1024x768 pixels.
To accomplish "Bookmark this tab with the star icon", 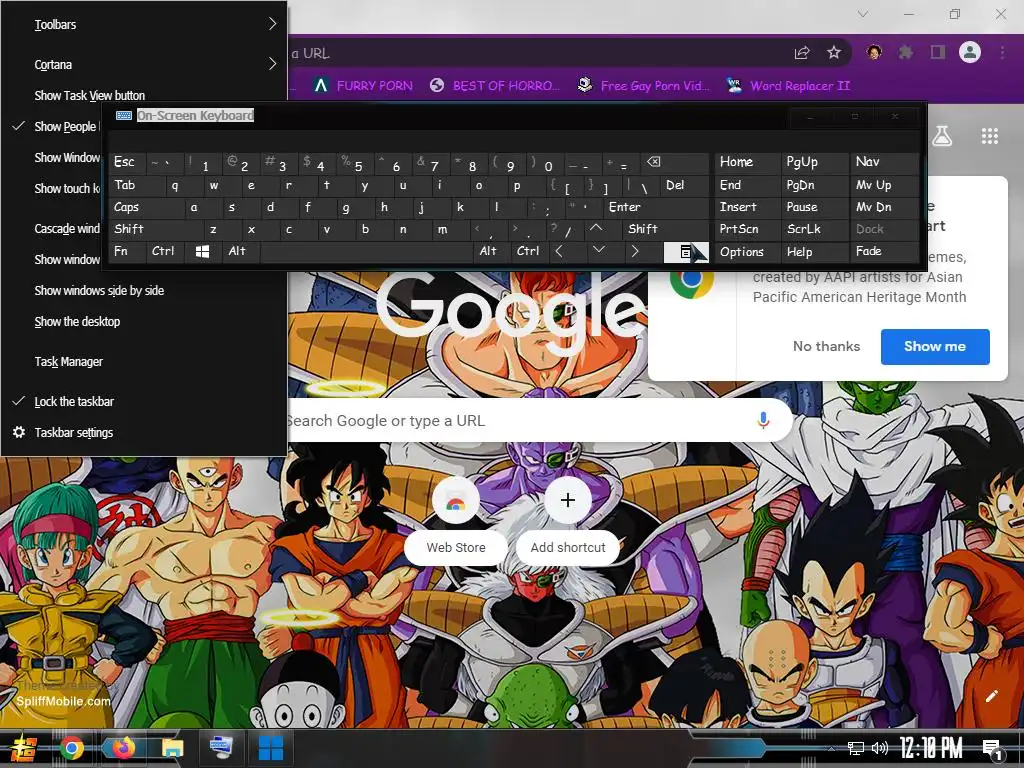I will (x=834, y=53).
